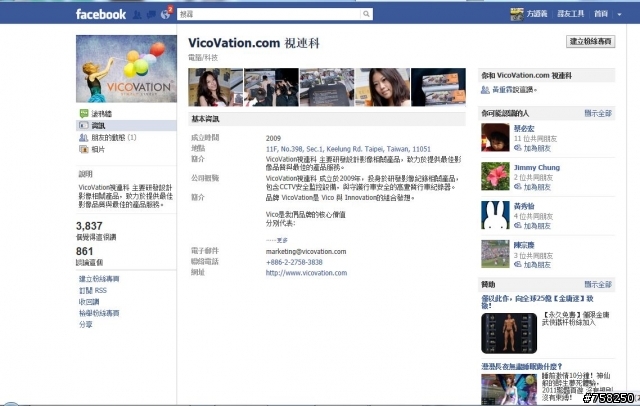Open the http://www.vicovation.com link
The height and width of the screenshot is (406, 640).
(x=306, y=273)
